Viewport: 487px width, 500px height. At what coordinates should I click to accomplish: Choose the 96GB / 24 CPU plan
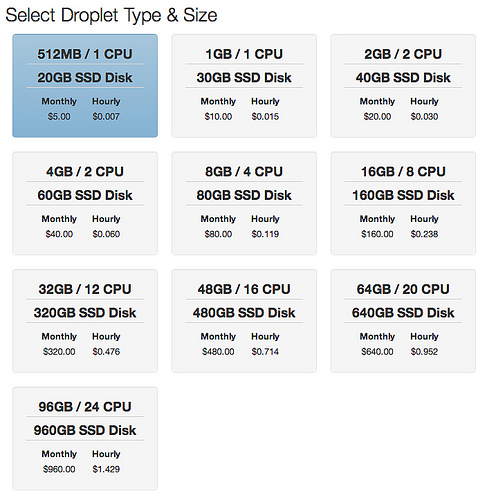coord(85,438)
